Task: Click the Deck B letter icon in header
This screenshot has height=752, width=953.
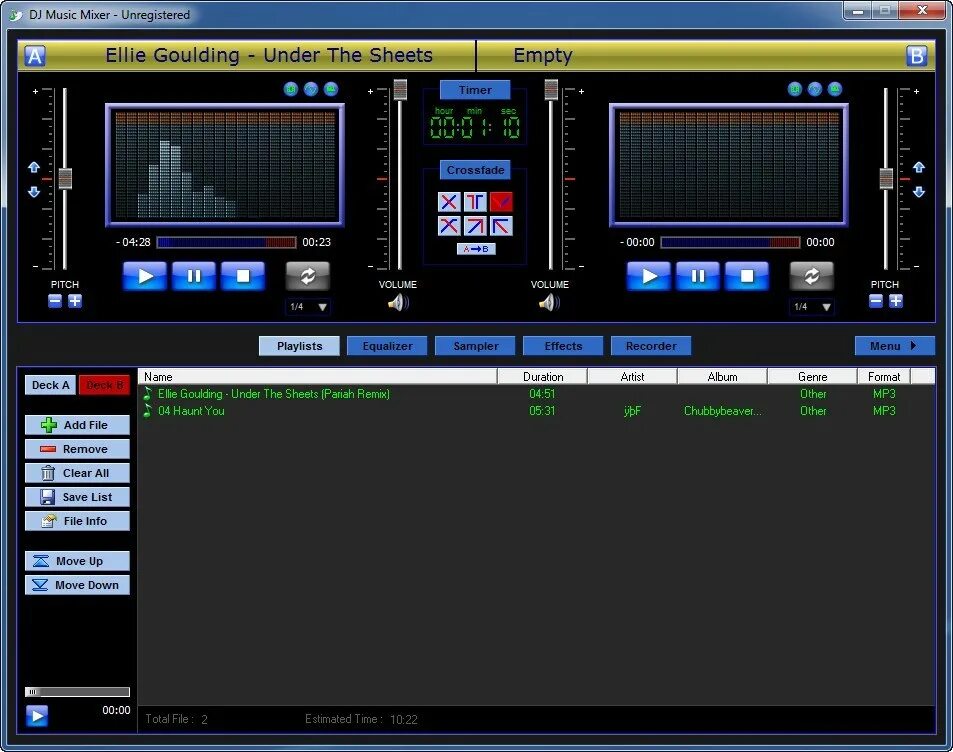Action: coord(916,56)
